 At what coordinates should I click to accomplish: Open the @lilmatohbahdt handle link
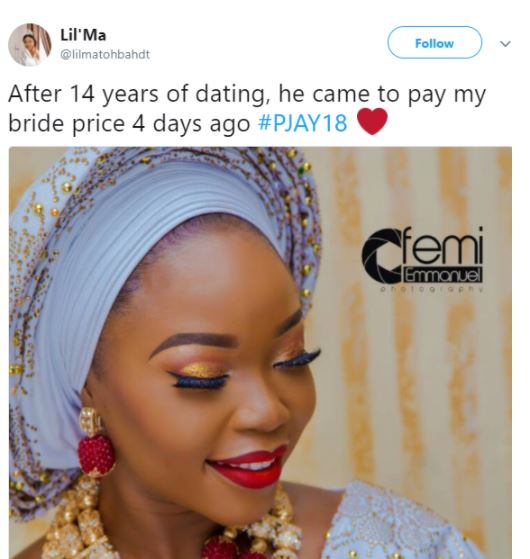pos(105,54)
